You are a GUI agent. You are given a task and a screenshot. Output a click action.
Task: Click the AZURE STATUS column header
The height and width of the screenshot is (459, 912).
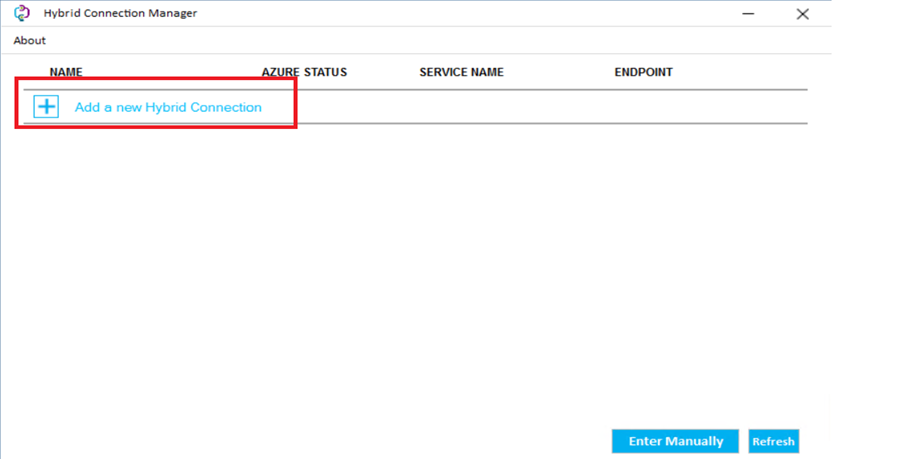(304, 72)
